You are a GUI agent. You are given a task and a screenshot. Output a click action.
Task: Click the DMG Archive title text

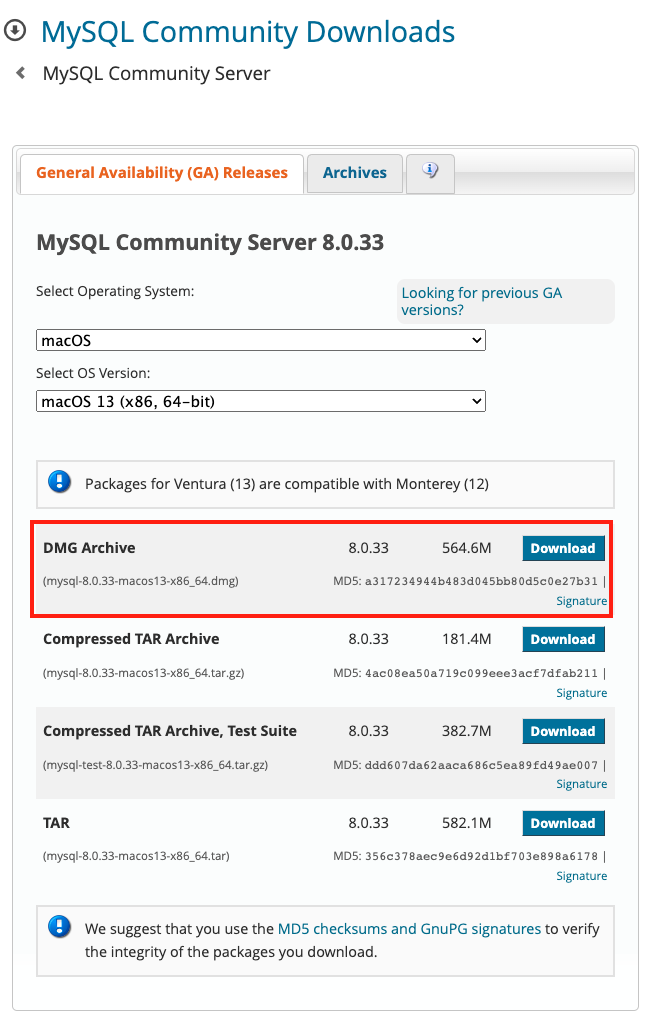(89, 548)
